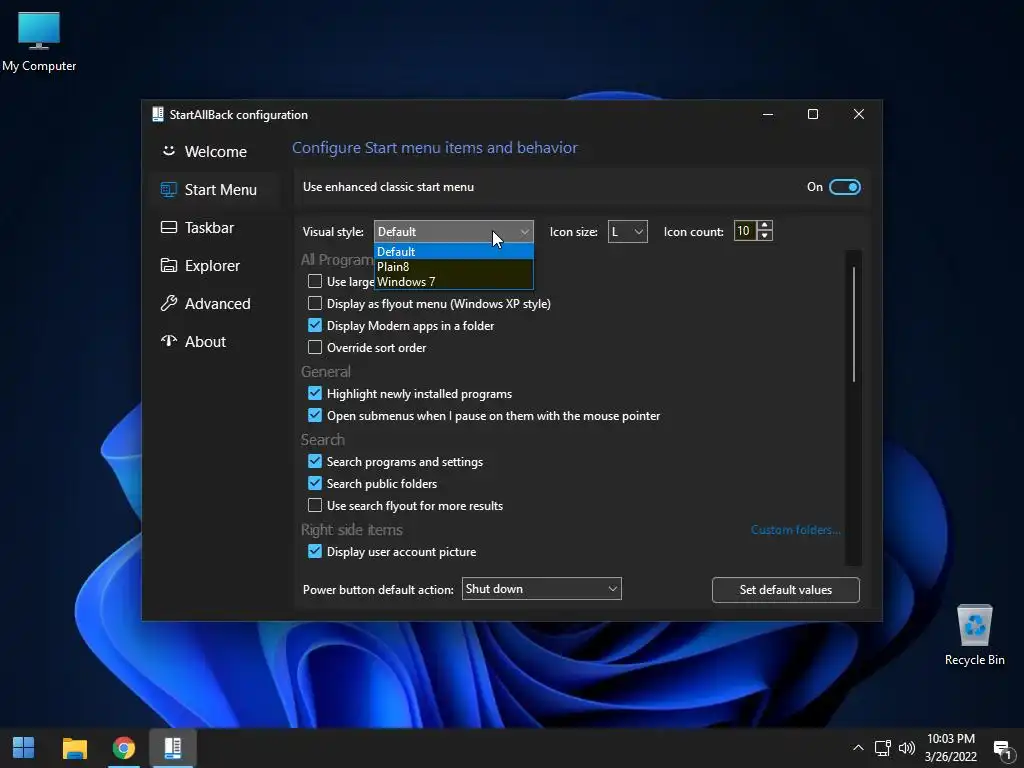Click the Set default values button
The image size is (1024, 768).
pyautogui.click(x=786, y=590)
